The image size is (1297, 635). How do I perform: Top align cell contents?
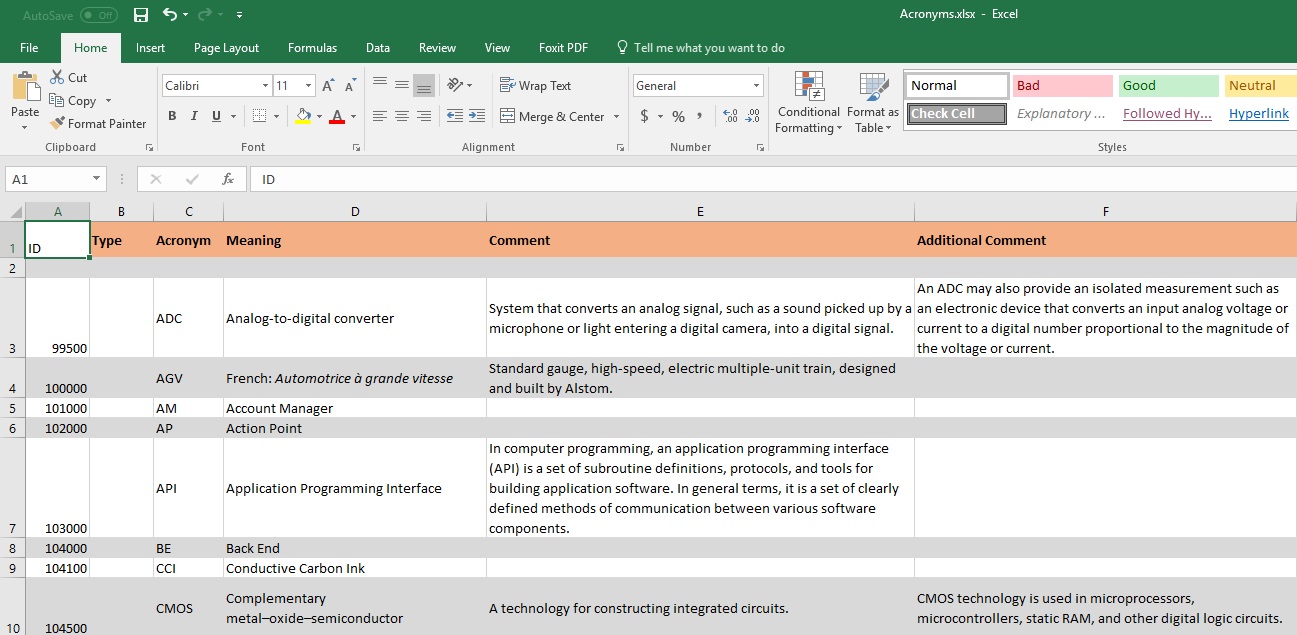click(380, 85)
